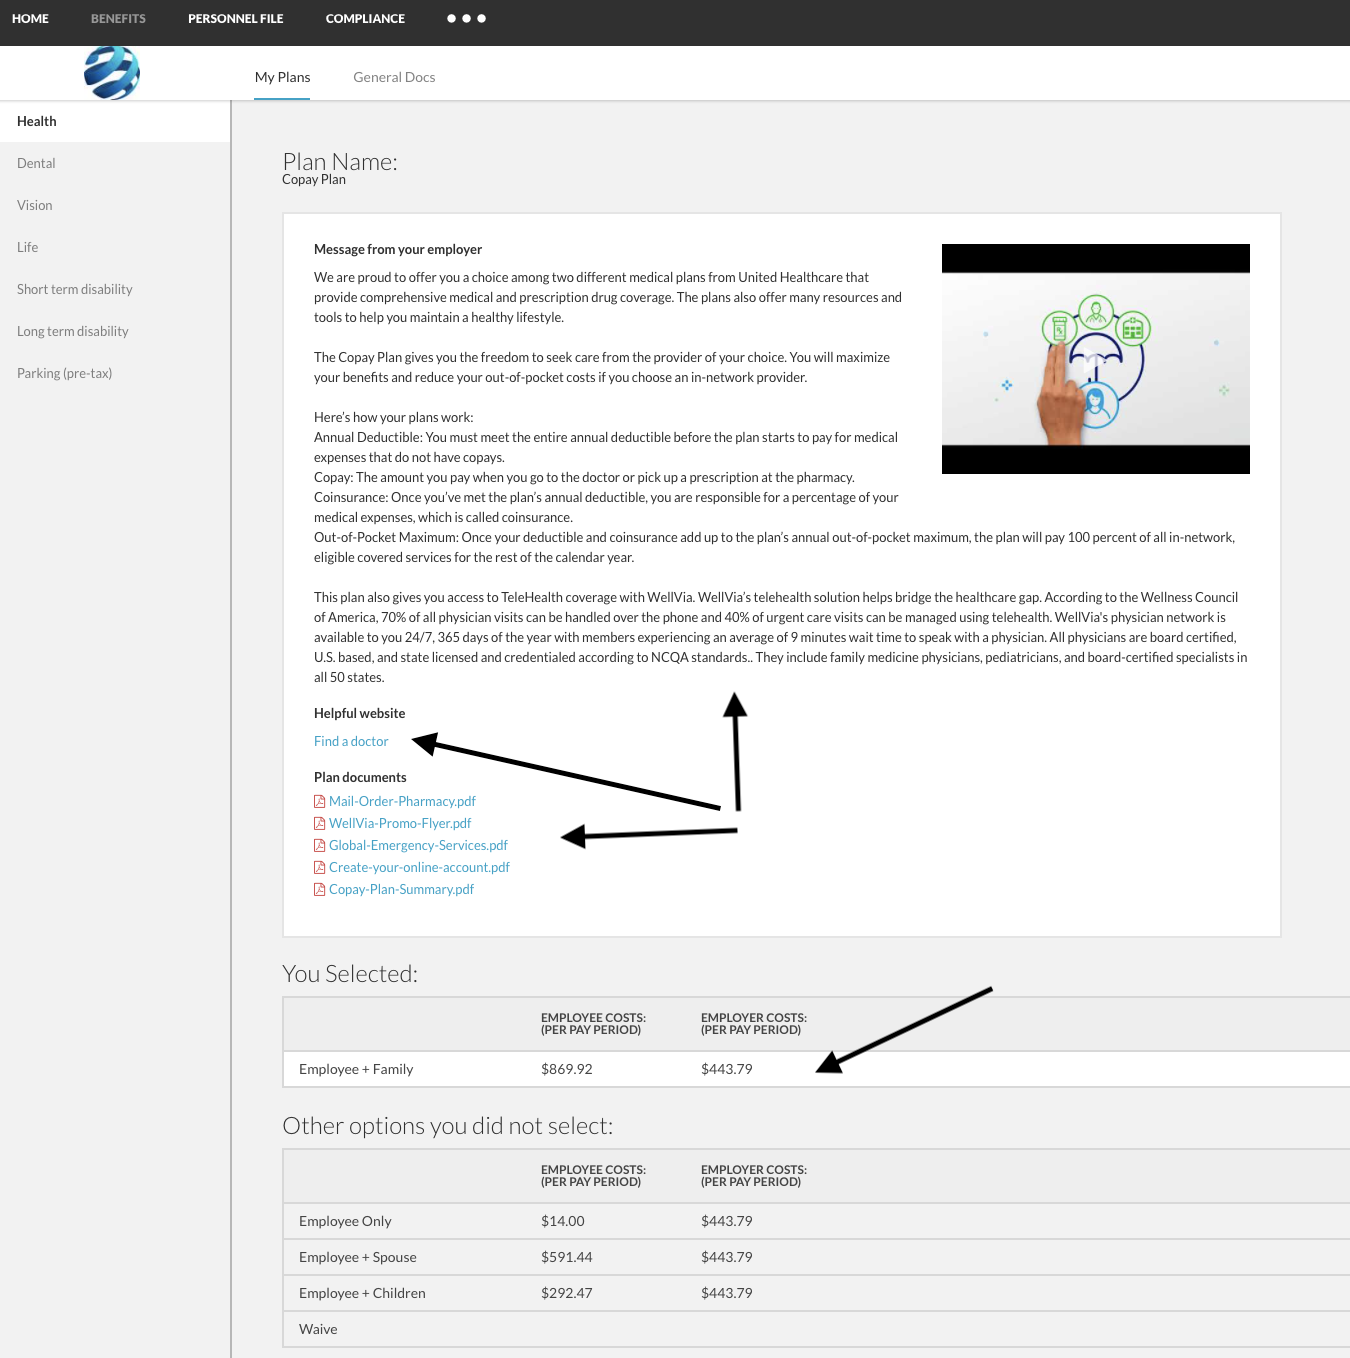
Task: Open the Copay-Plan-Summary.pdf document
Action: [x=401, y=889]
